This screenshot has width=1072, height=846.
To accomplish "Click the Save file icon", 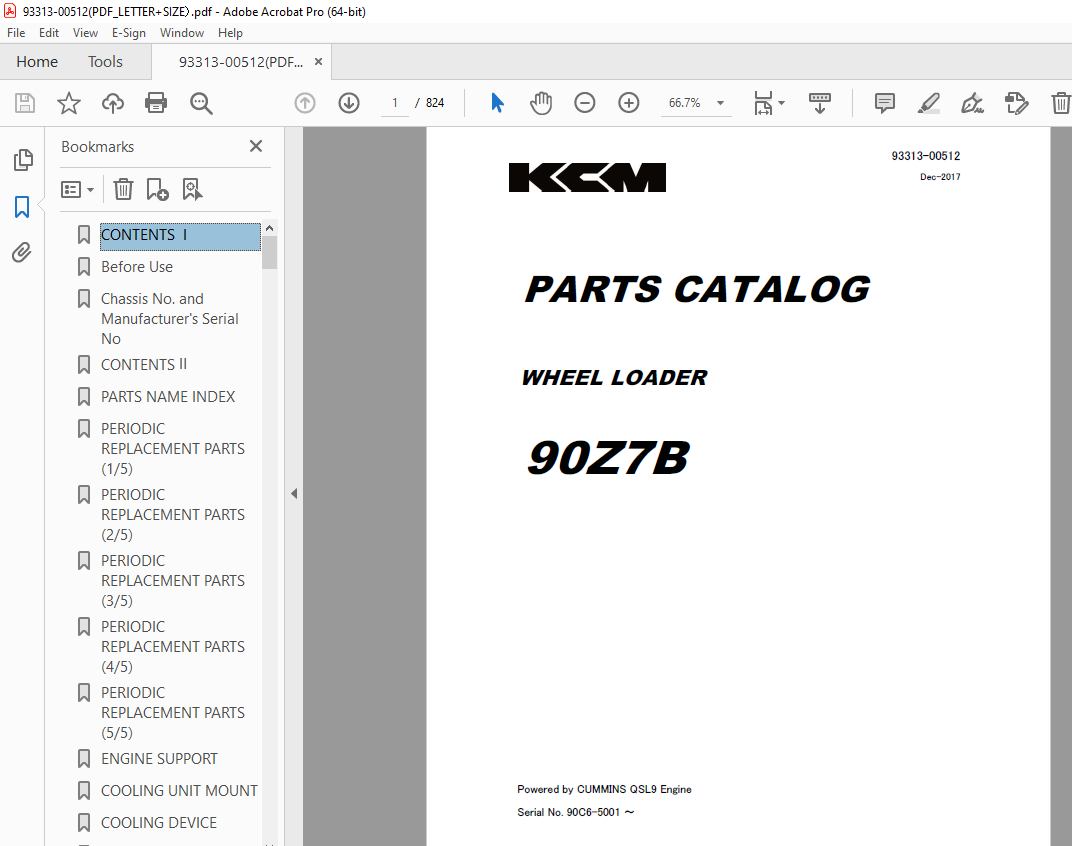I will coord(25,103).
